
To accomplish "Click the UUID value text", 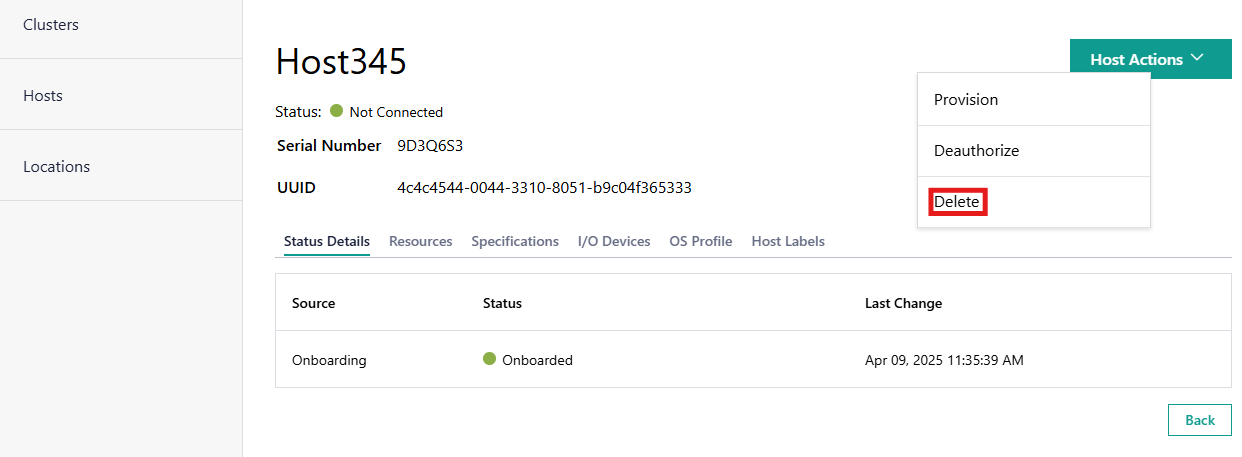I will click(x=544, y=188).
